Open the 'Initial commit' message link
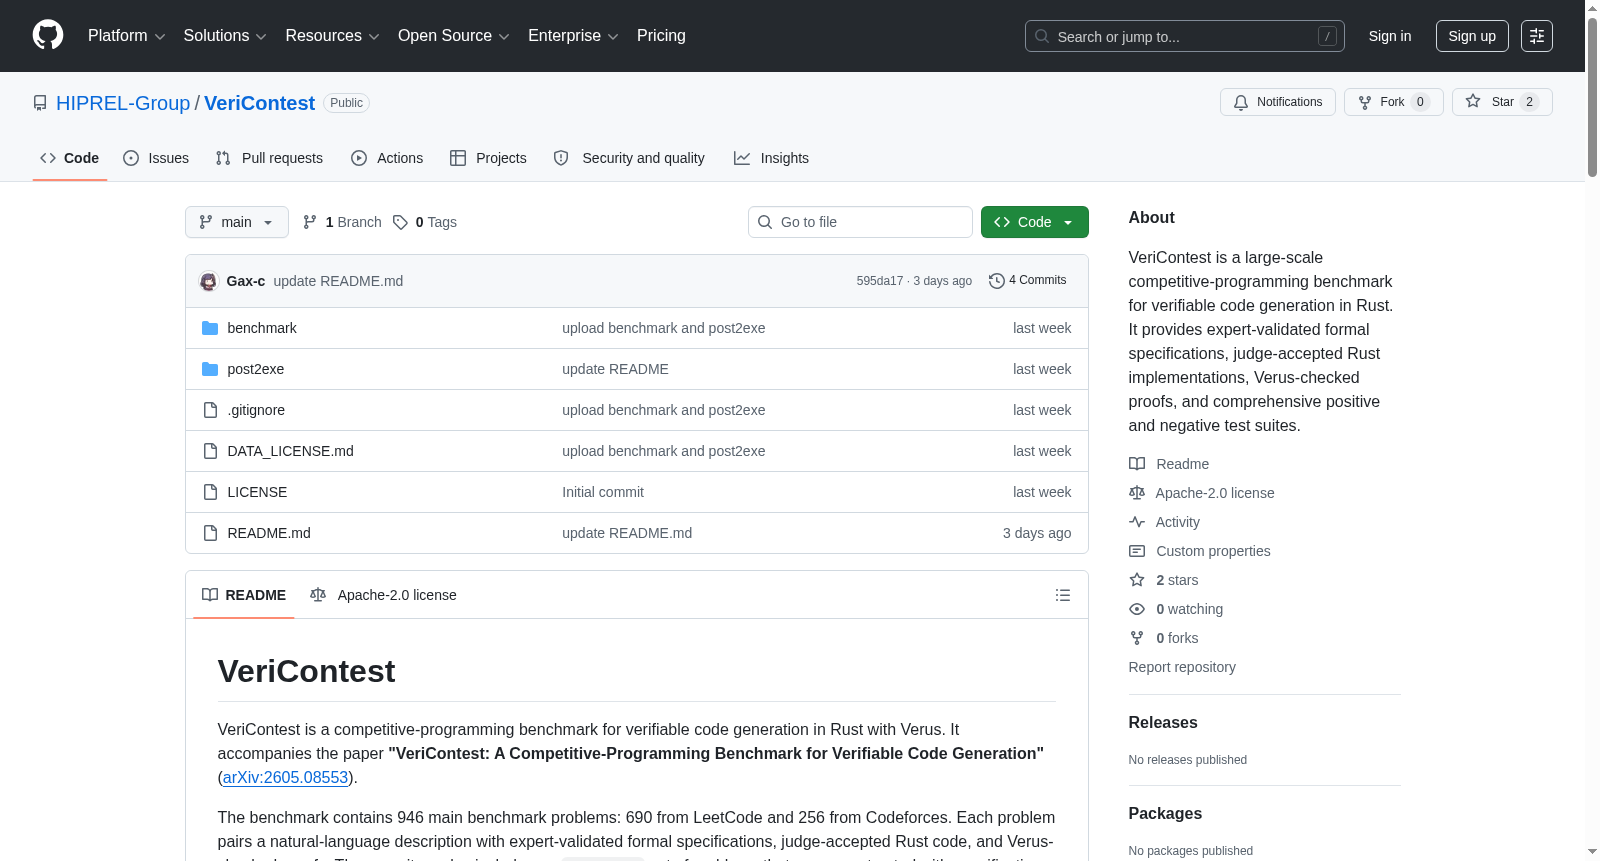The height and width of the screenshot is (861, 1600). point(603,492)
